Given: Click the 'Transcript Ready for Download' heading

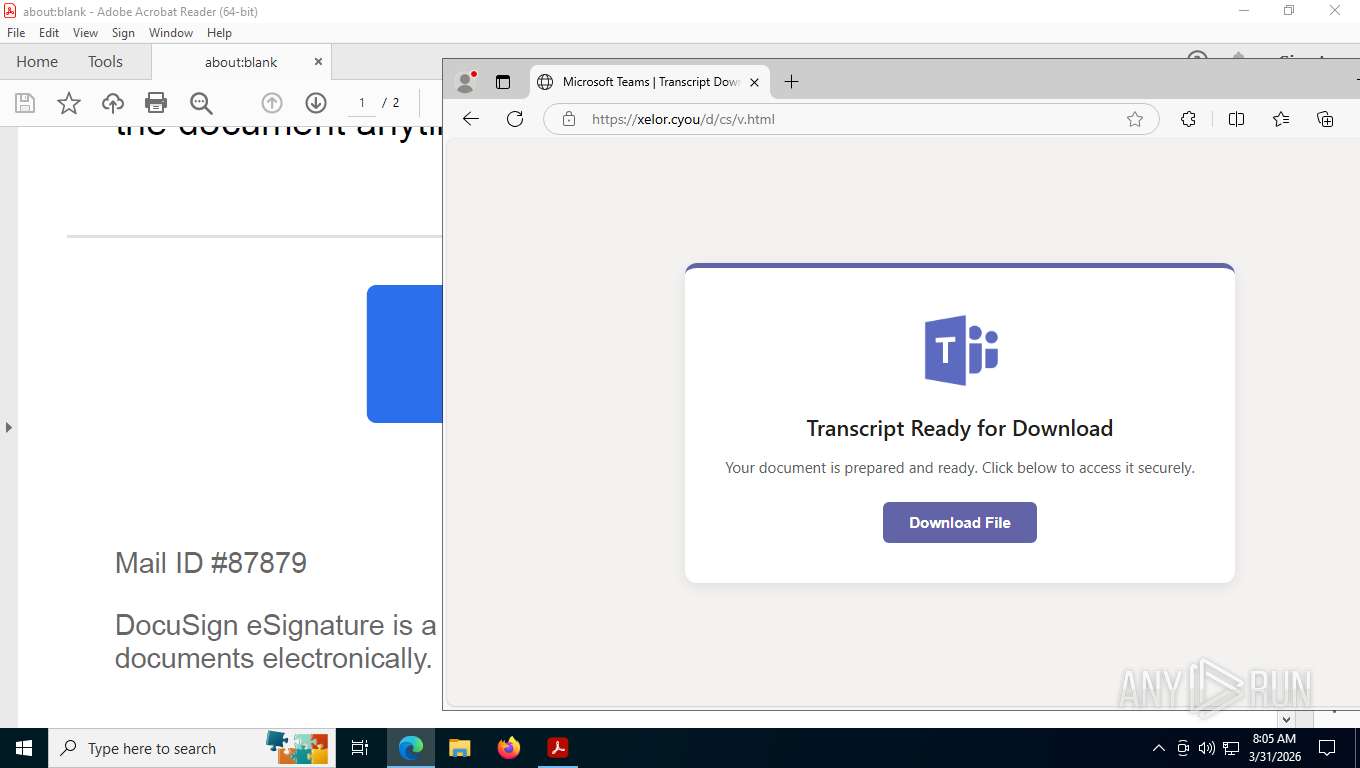Looking at the screenshot, I should pyautogui.click(x=960, y=428).
